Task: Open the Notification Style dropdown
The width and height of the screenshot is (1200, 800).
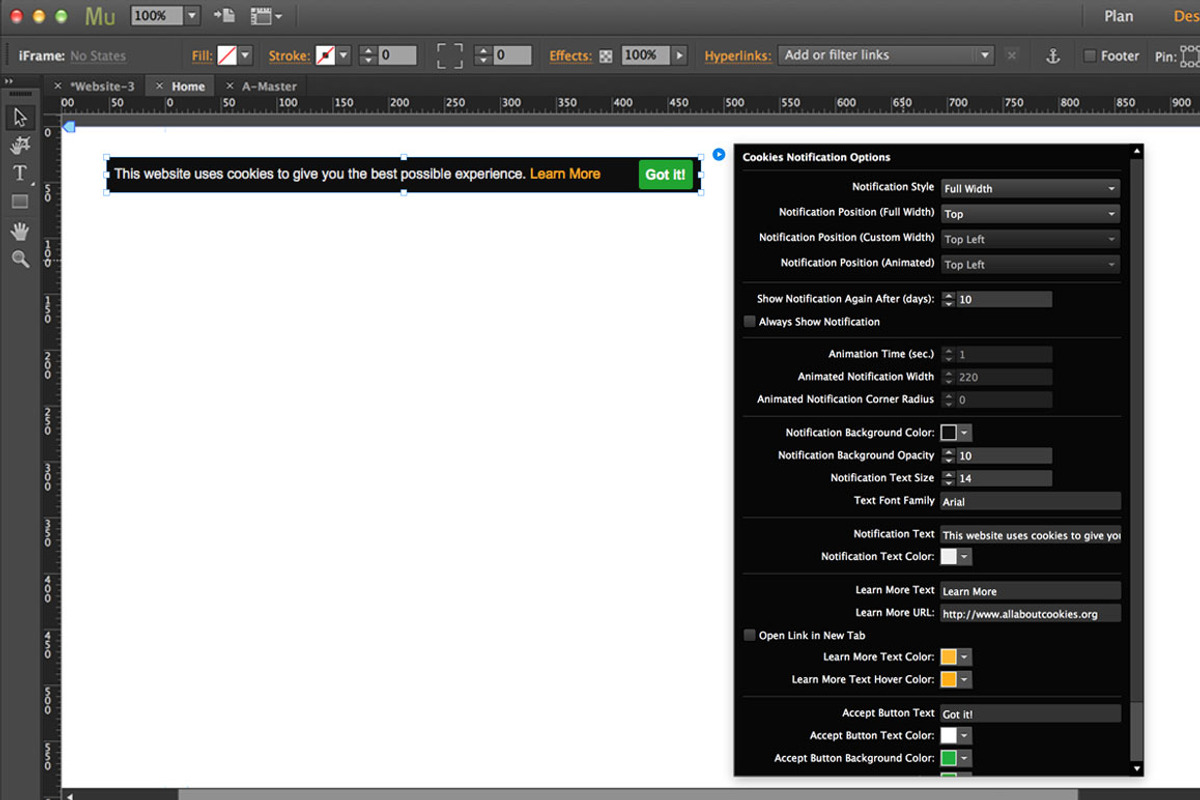Action: pyautogui.click(x=1030, y=188)
